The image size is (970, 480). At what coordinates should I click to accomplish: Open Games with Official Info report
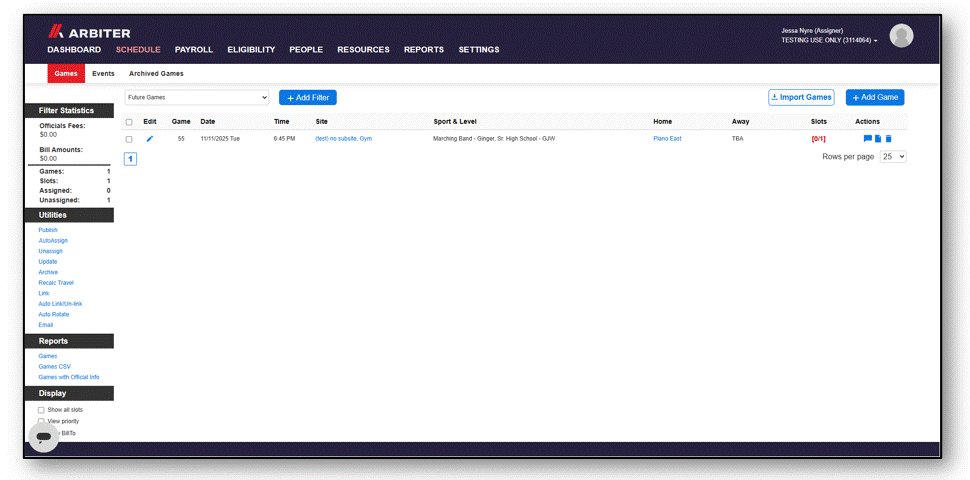69,377
